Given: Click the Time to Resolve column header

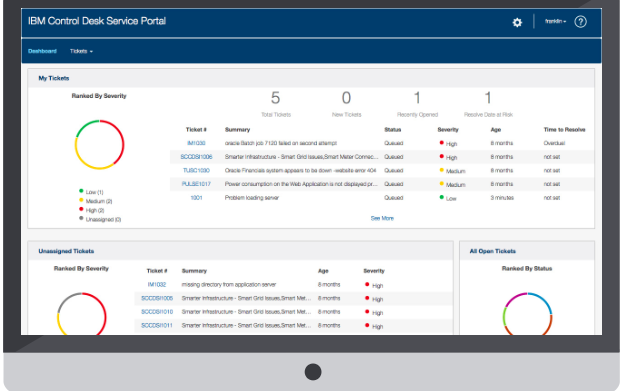Looking at the screenshot, I should 564,129.
